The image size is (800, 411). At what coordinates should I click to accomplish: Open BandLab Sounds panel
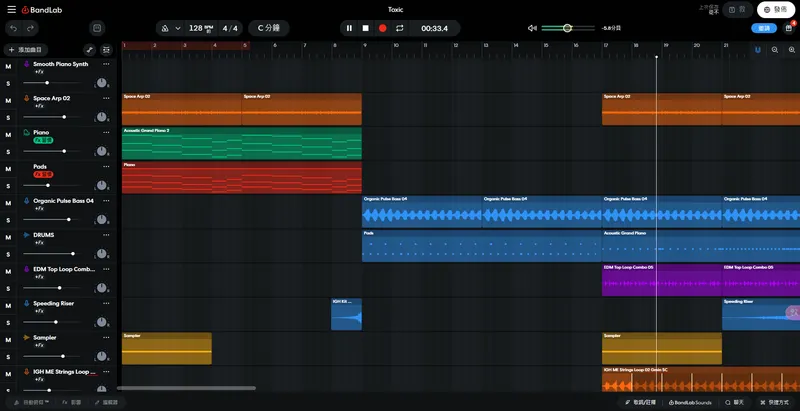pos(691,402)
